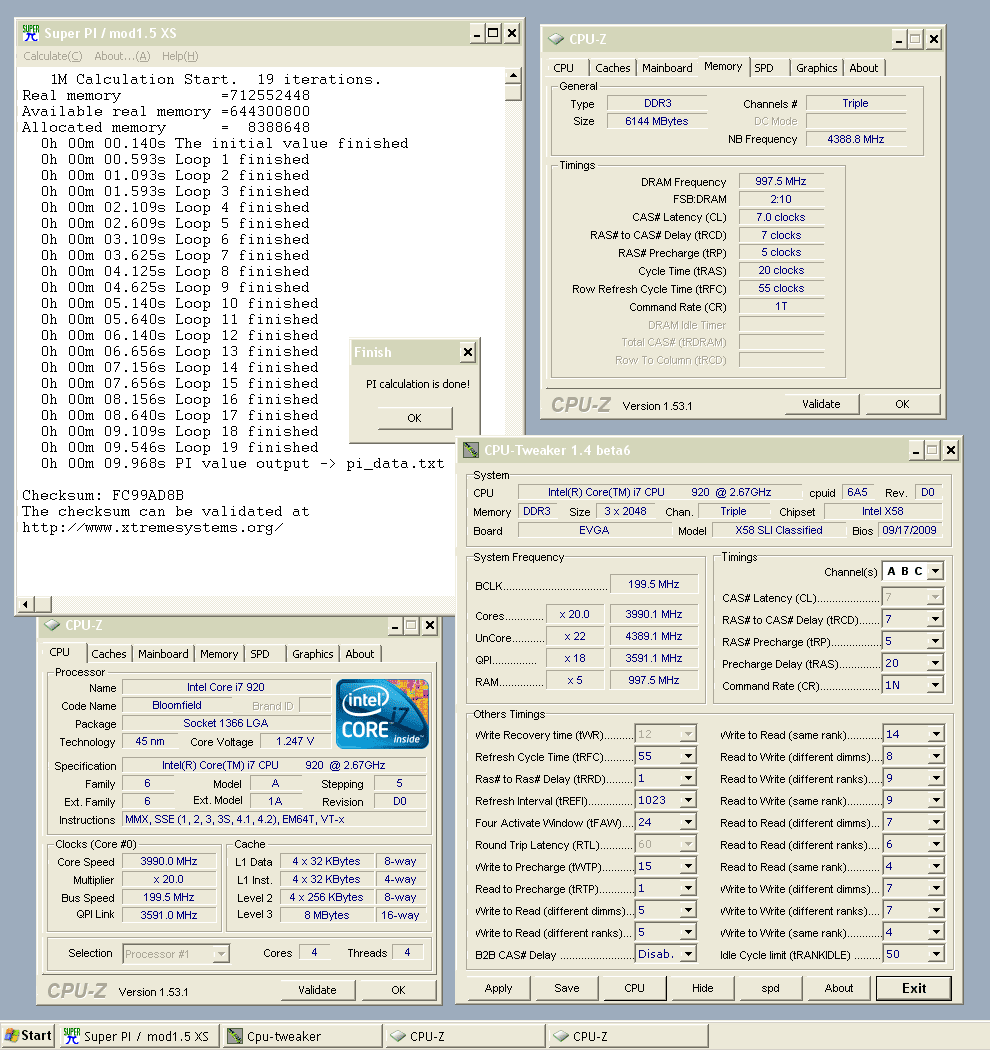Activate the second CPU-Z taskbar button
This screenshot has width=990, height=1050.
[627, 1036]
